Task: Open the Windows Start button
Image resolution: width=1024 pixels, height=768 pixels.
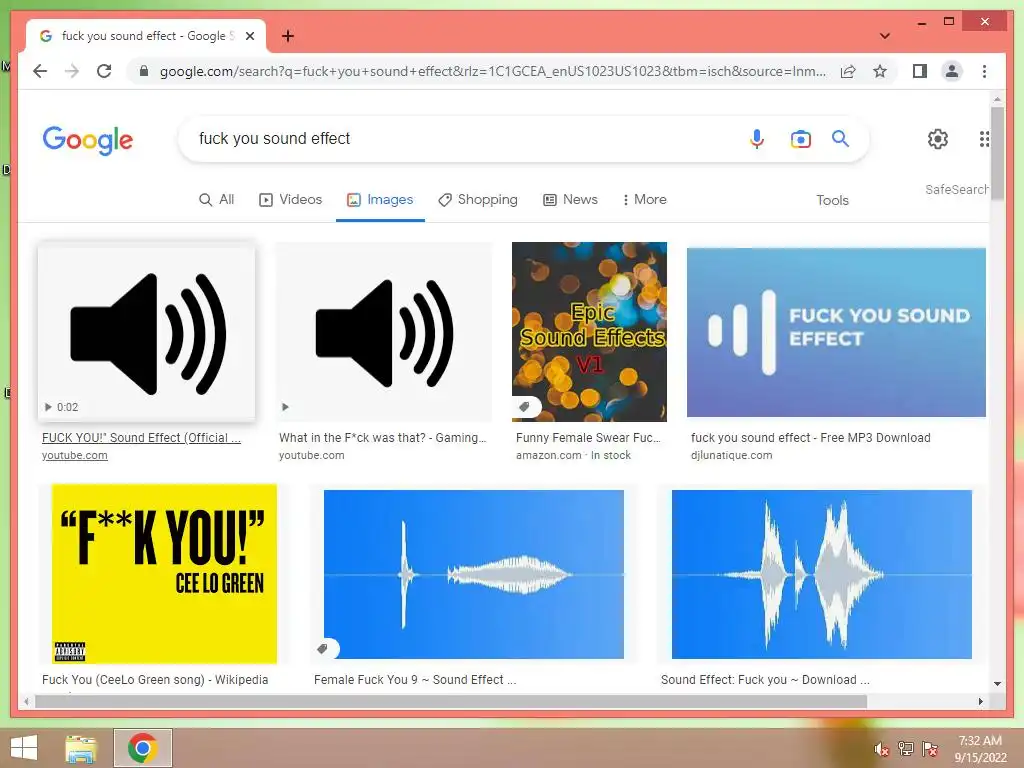Action: click(24, 748)
